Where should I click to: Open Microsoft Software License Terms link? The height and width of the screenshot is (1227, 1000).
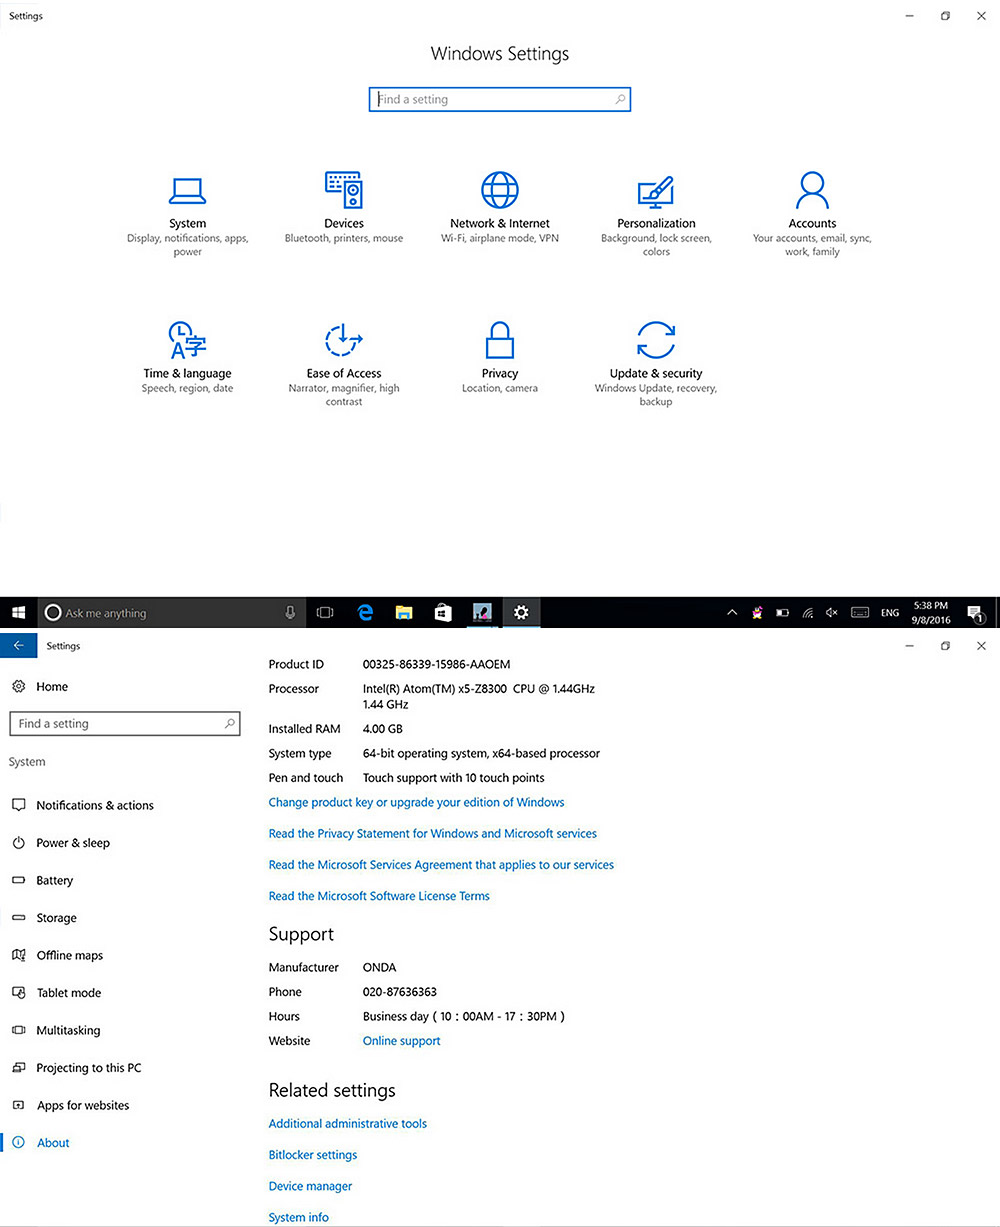pyautogui.click(x=379, y=896)
